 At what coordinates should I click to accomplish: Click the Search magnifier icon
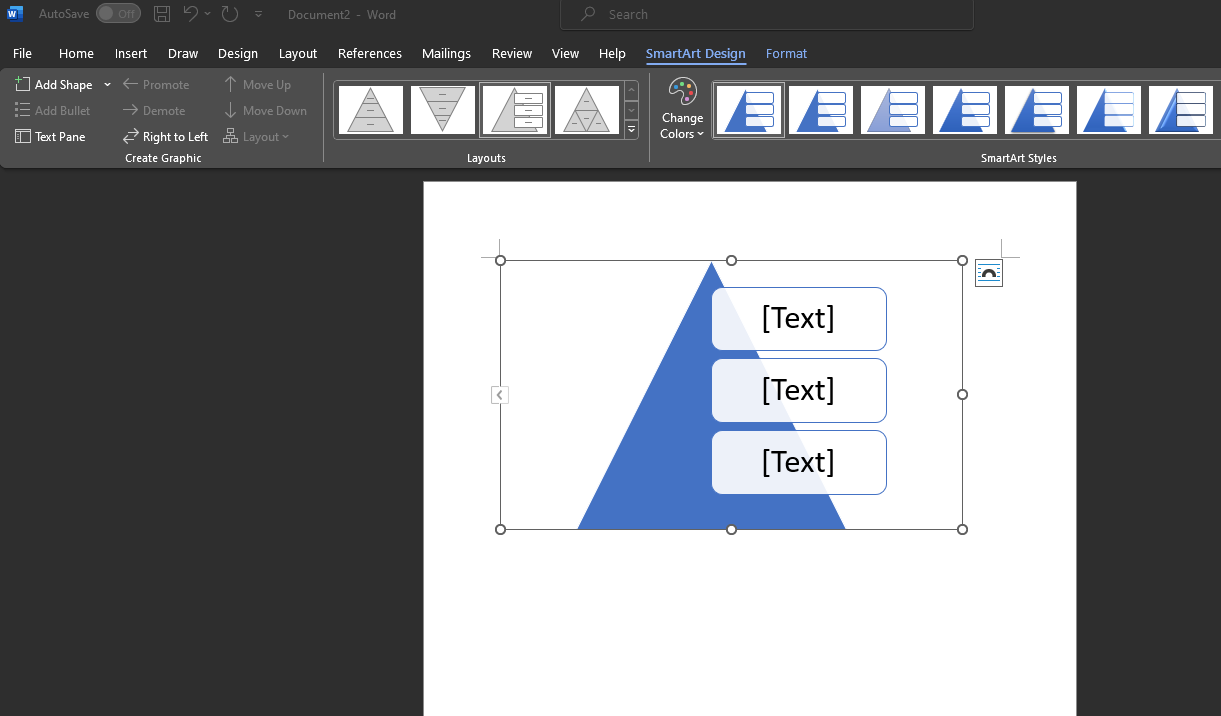pos(590,14)
